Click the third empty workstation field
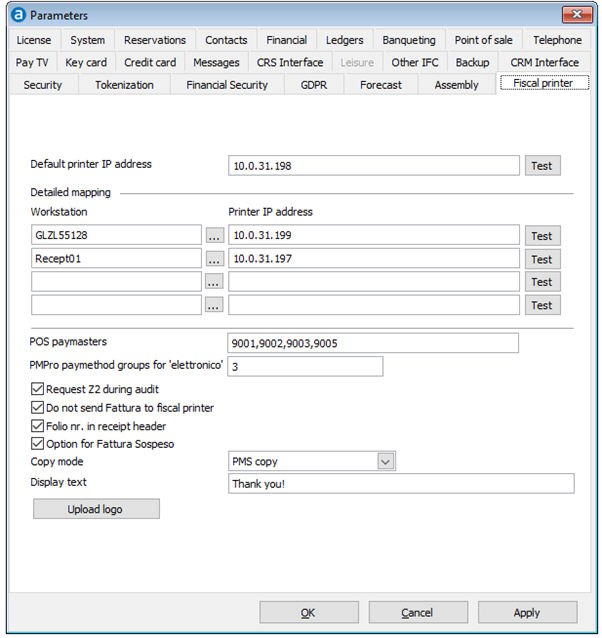This screenshot has height=638, width=602. [x=116, y=282]
